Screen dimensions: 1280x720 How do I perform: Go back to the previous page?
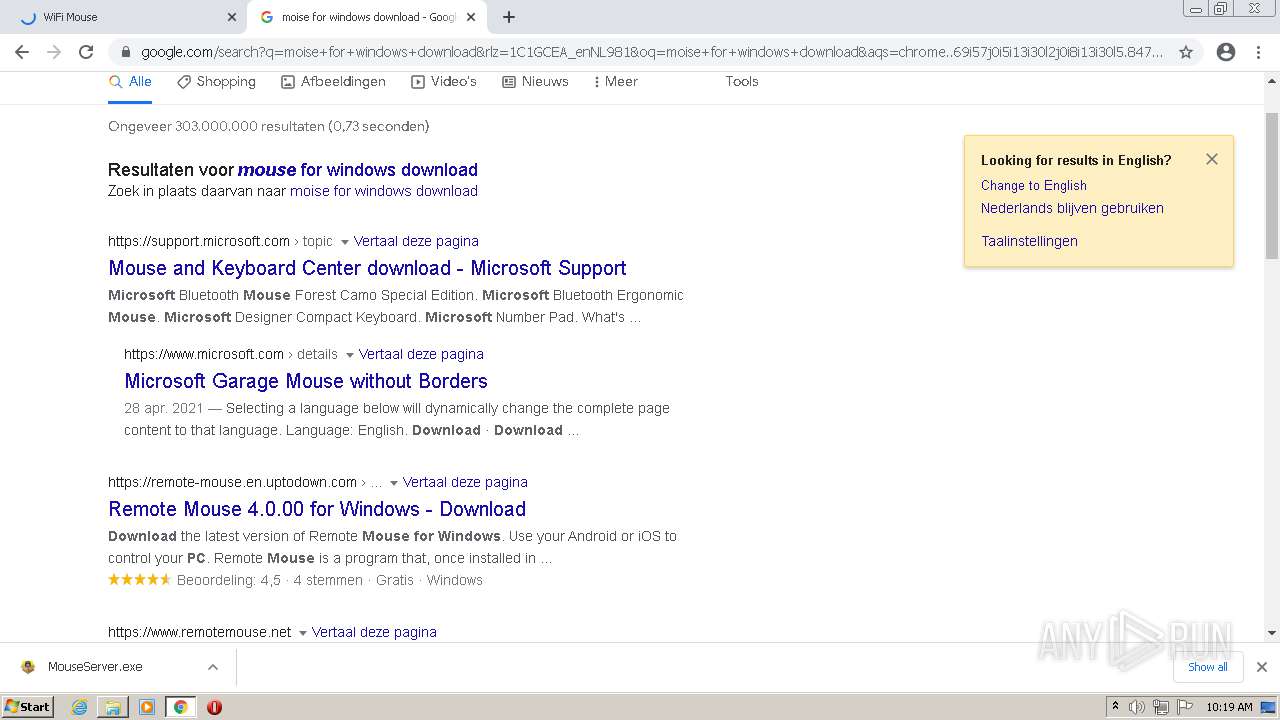(22, 52)
